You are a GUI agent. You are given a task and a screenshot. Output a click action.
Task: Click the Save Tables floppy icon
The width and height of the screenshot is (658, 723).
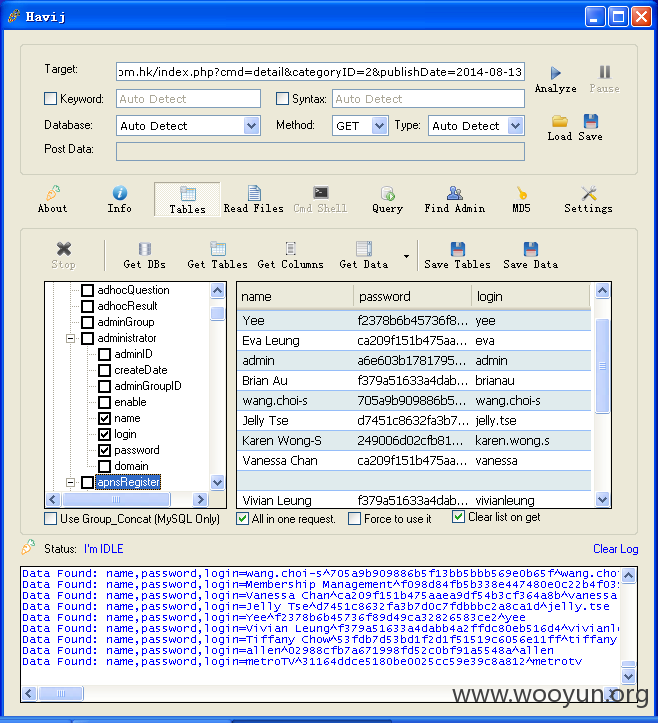[x=457, y=249]
